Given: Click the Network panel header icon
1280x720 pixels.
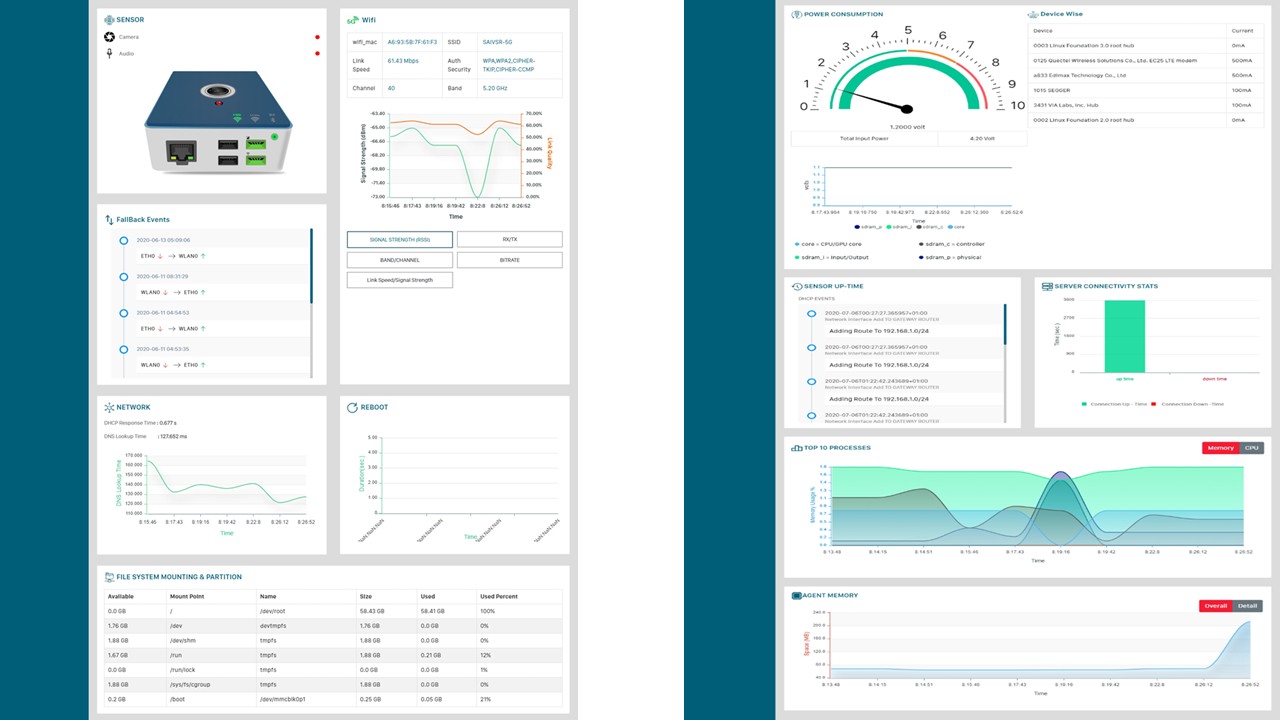Looking at the screenshot, I should click(x=109, y=407).
